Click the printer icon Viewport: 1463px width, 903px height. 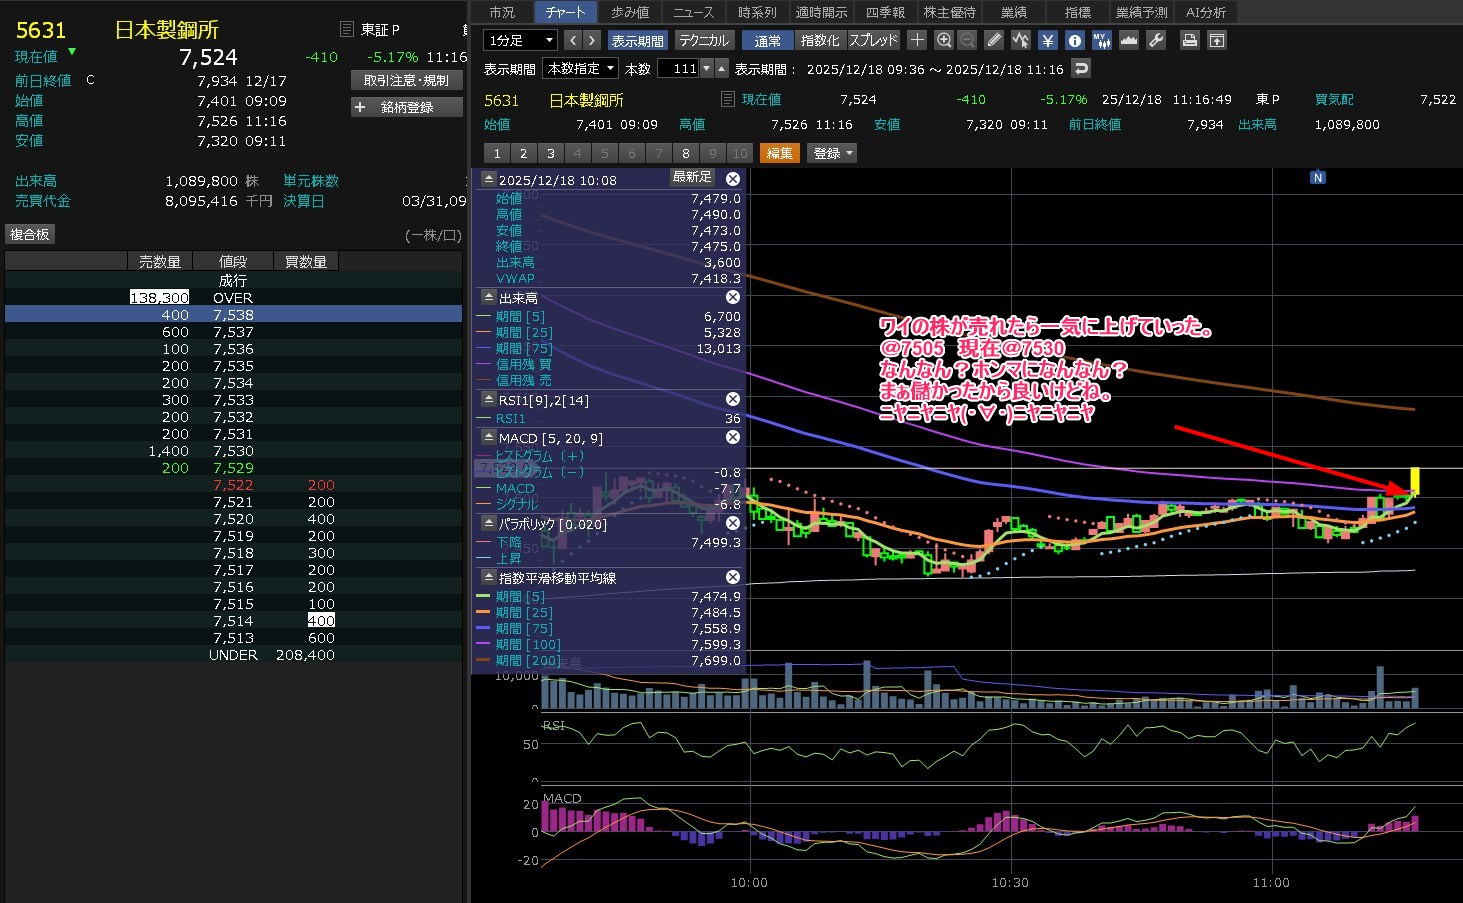click(x=1189, y=40)
